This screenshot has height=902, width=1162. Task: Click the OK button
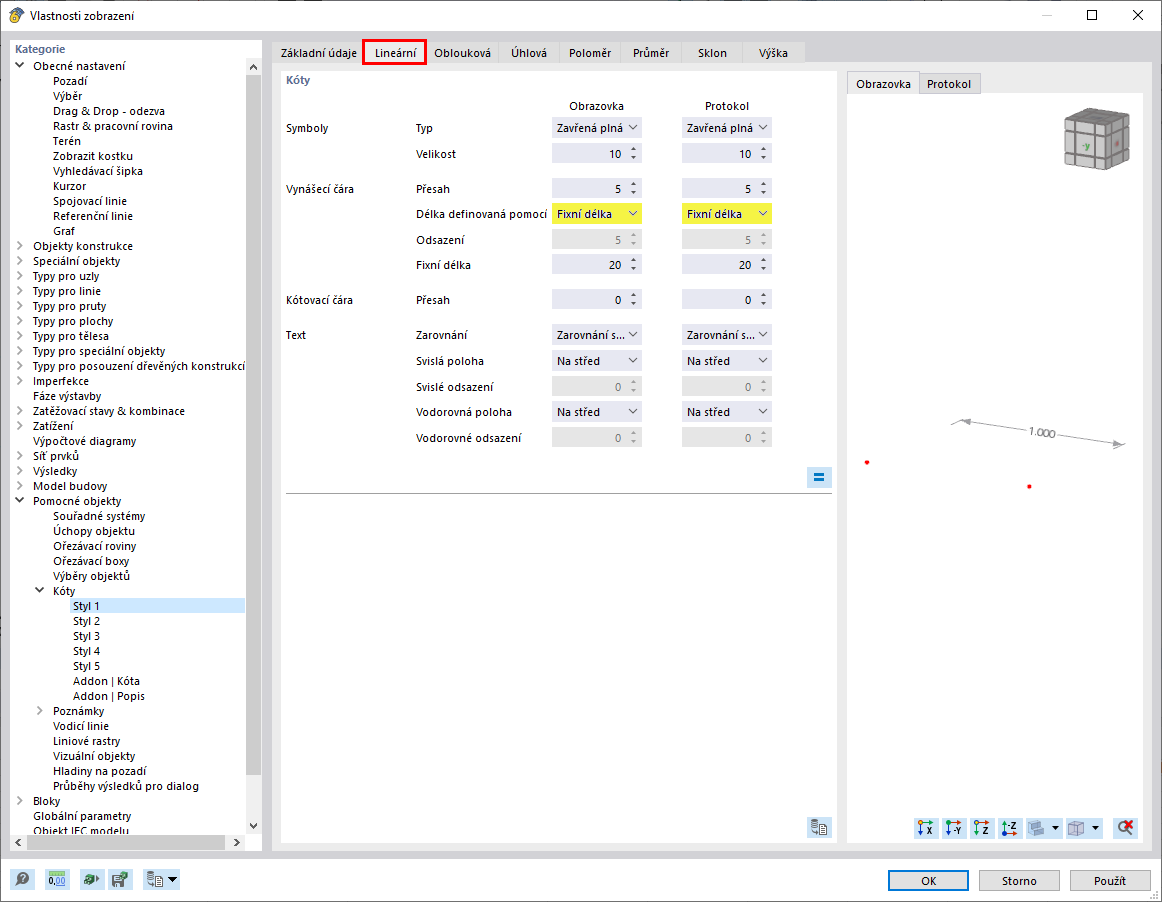tap(929, 881)
